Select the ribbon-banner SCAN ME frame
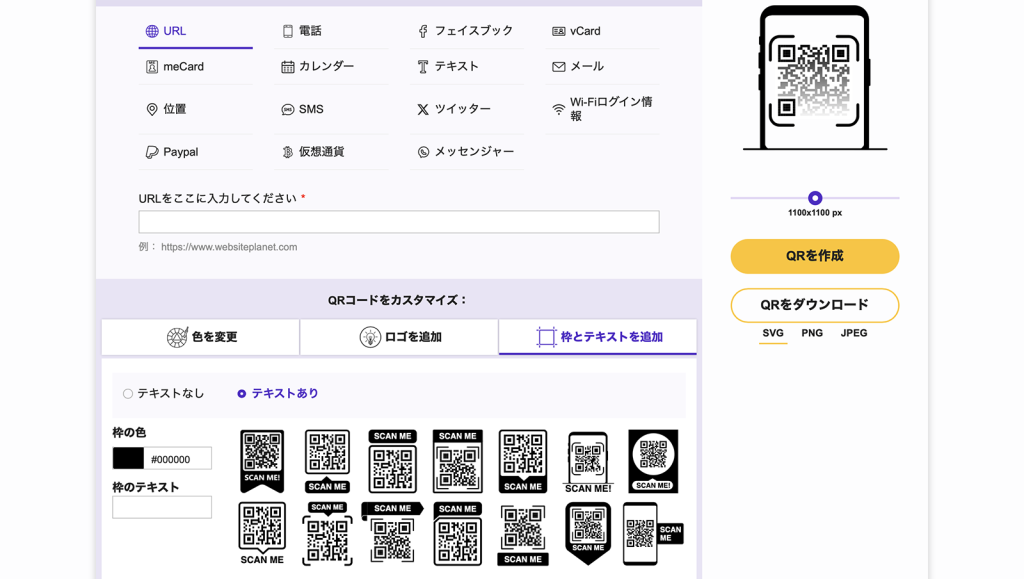 pyautogui.click(x=392, y=533)
